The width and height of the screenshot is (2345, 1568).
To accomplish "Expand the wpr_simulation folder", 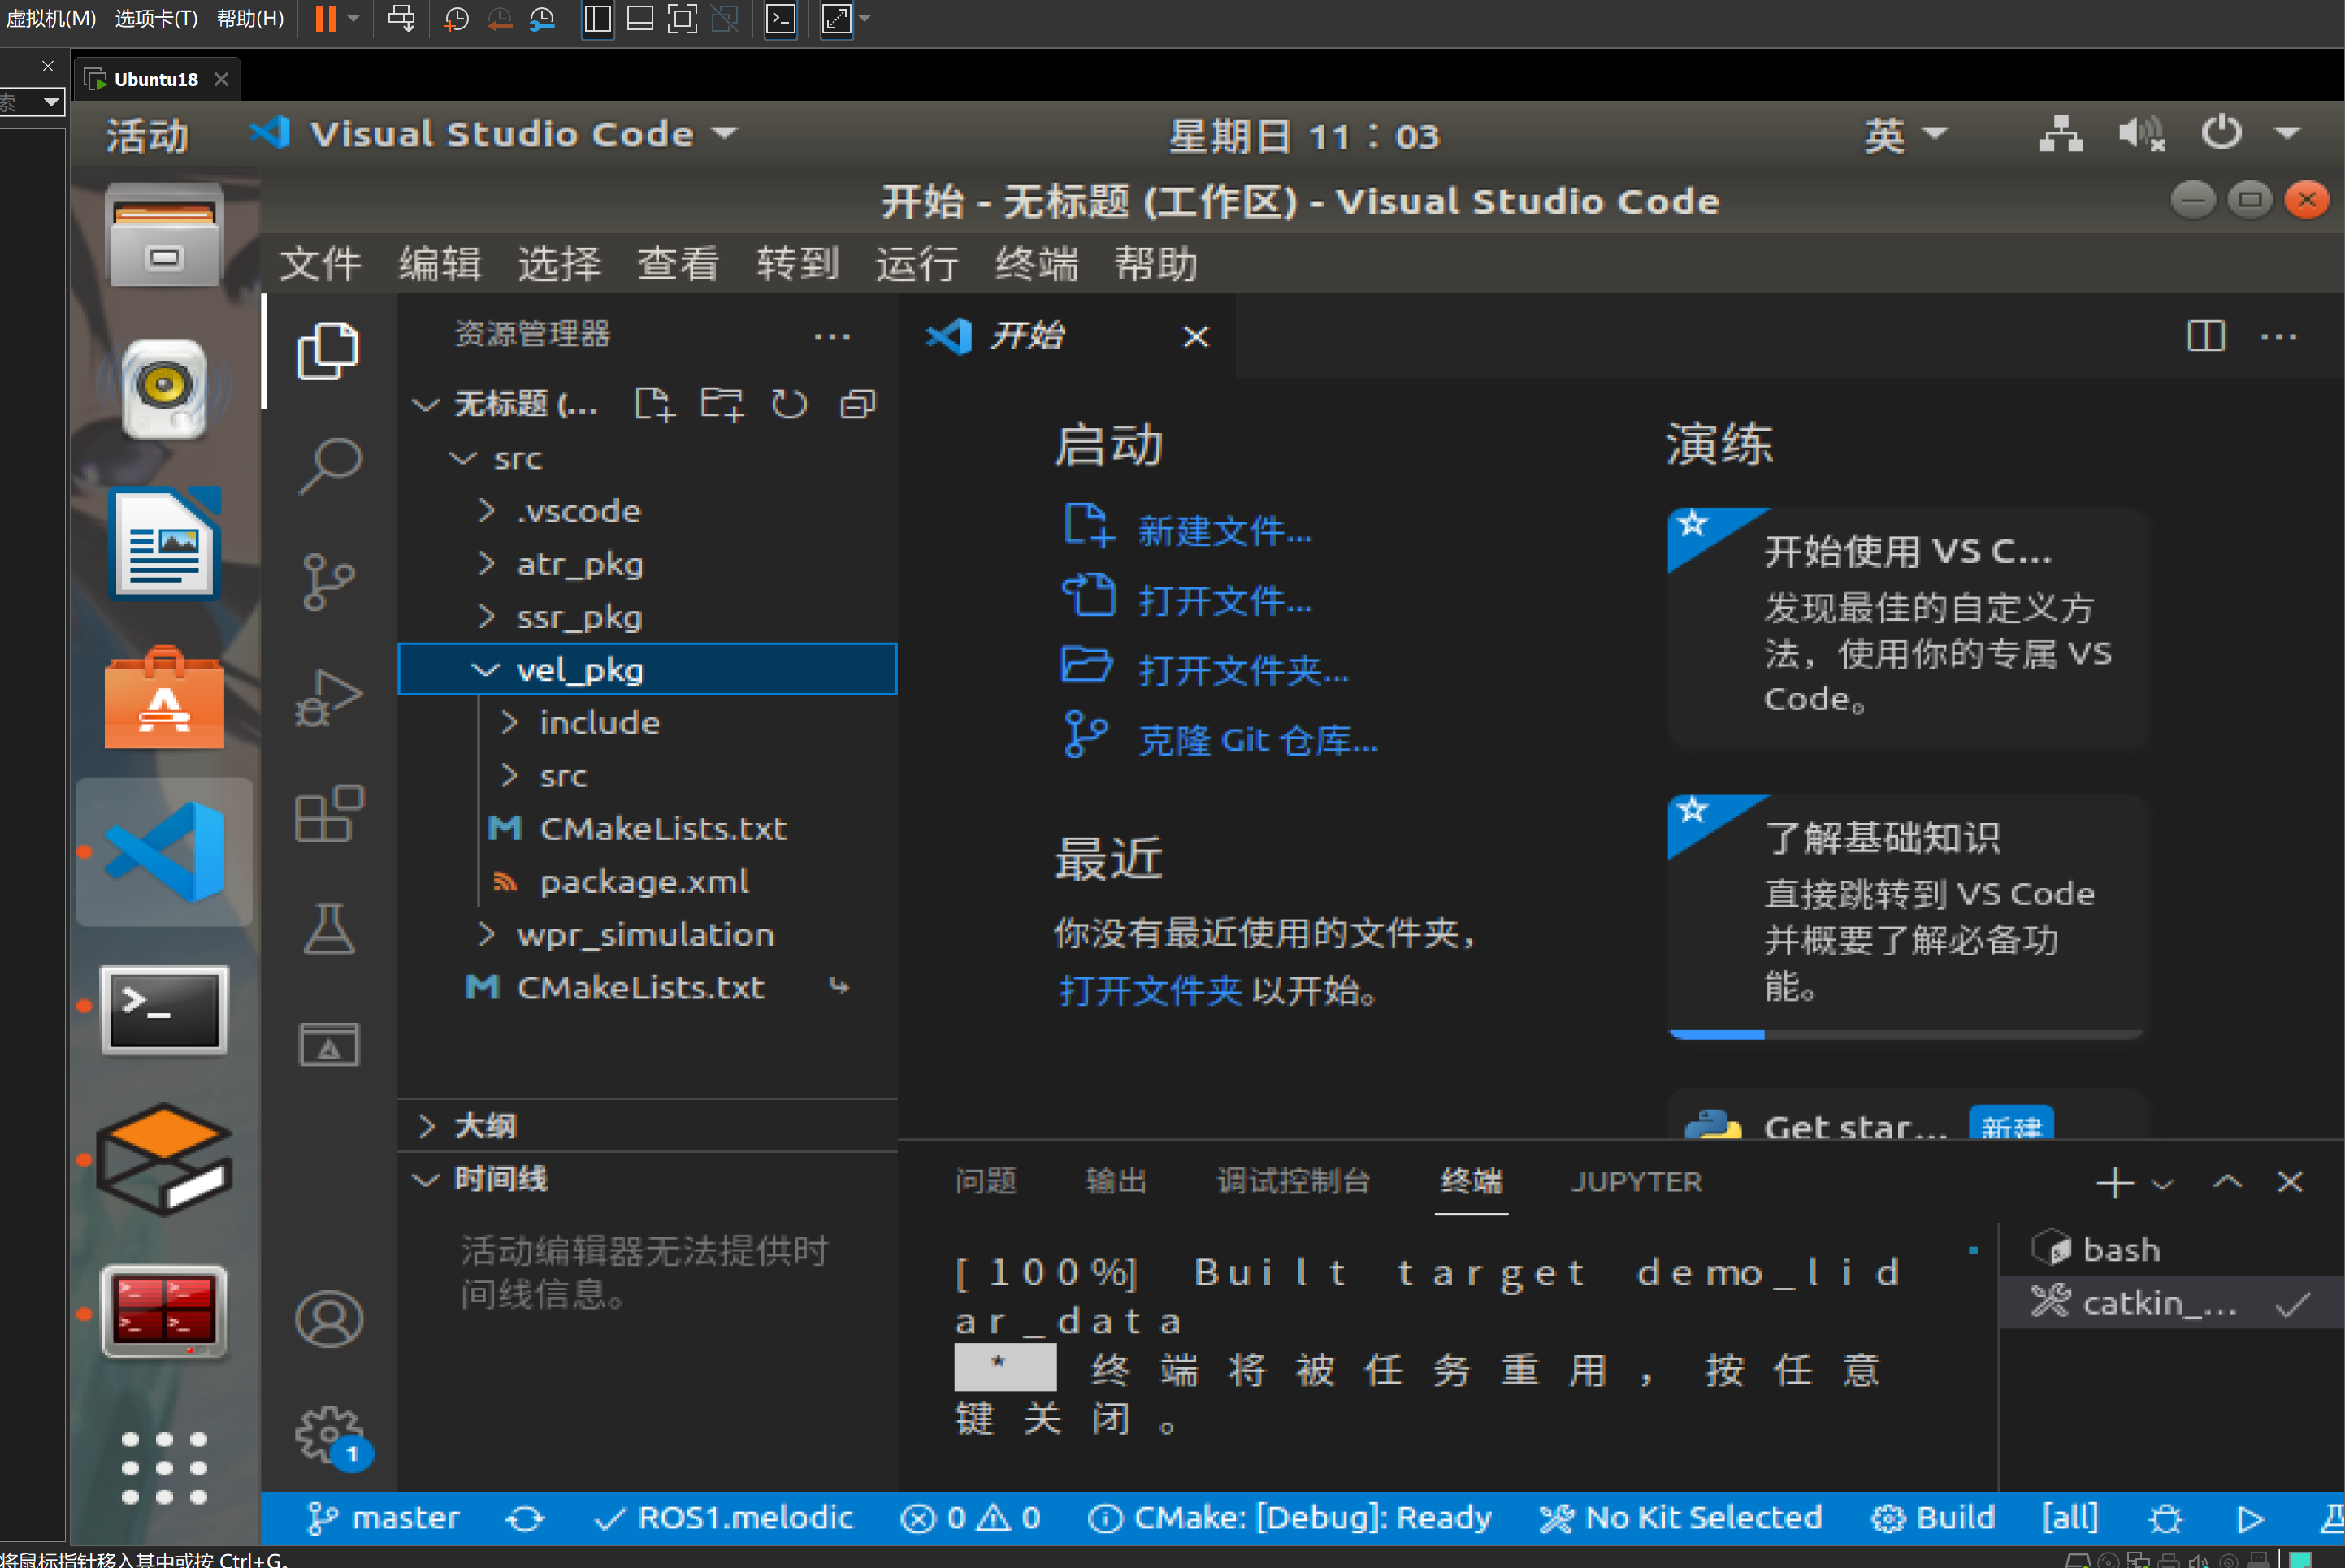I will 647,934.
